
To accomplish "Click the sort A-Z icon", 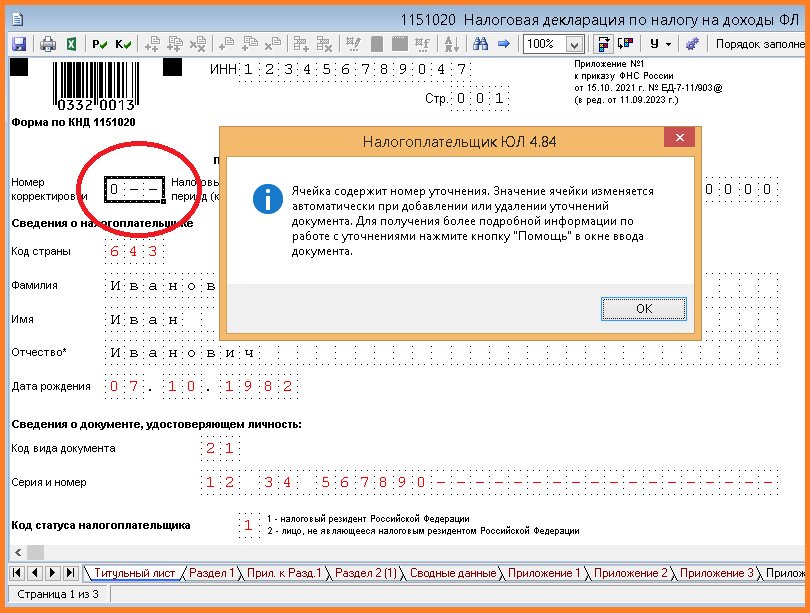I will pos(451,44).
